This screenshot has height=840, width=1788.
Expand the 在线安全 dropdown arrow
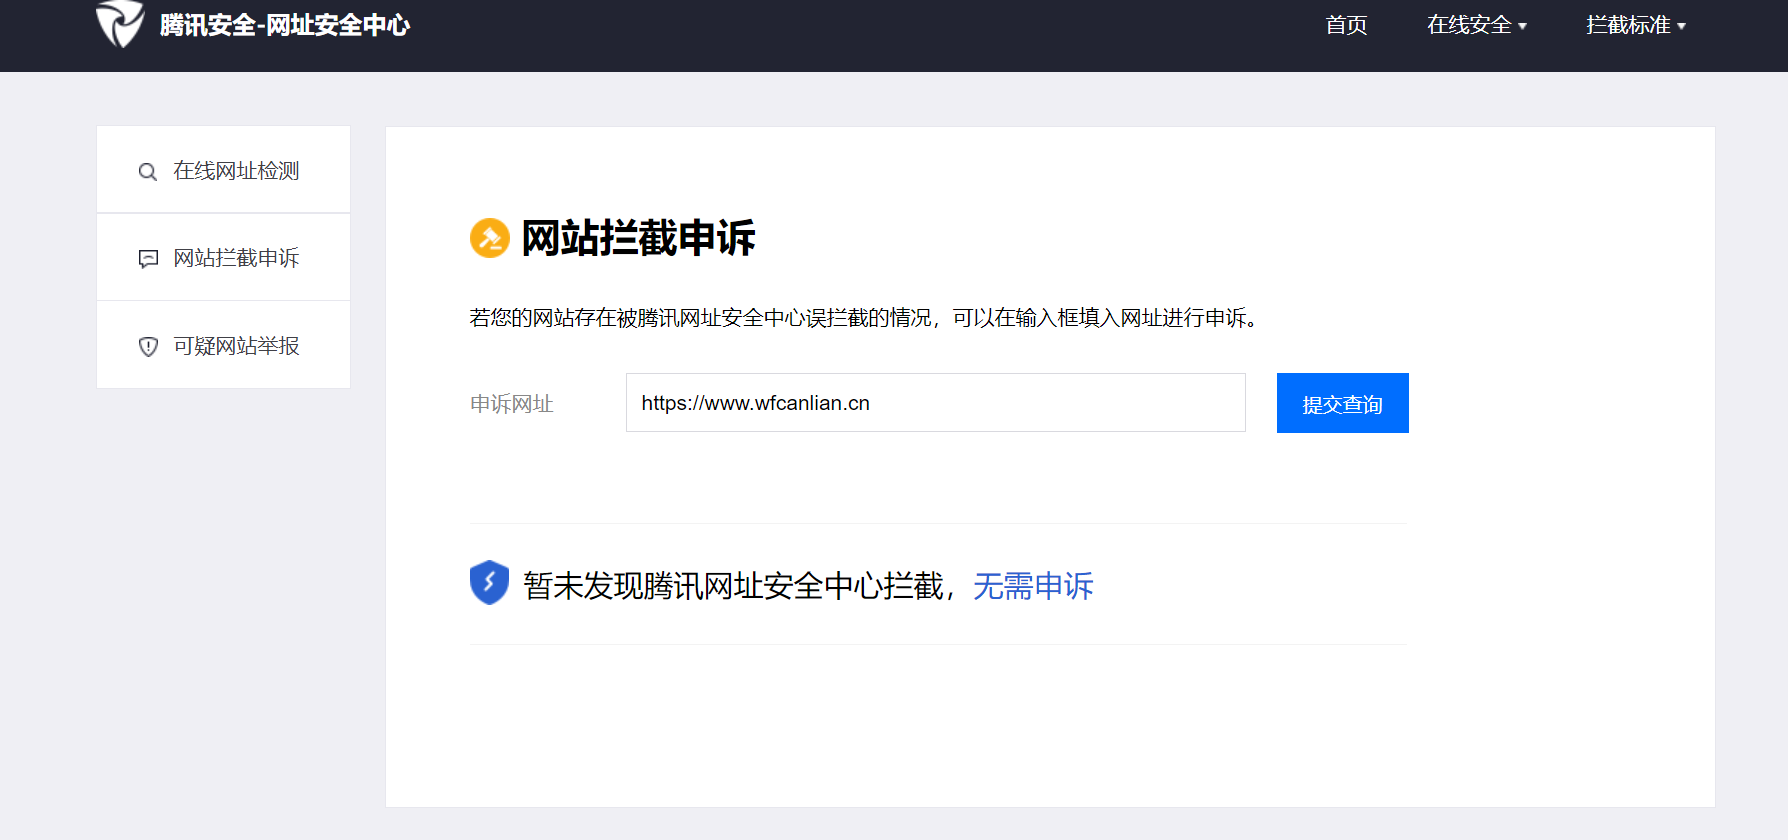pyautogui.click(x=1522, y=27)
